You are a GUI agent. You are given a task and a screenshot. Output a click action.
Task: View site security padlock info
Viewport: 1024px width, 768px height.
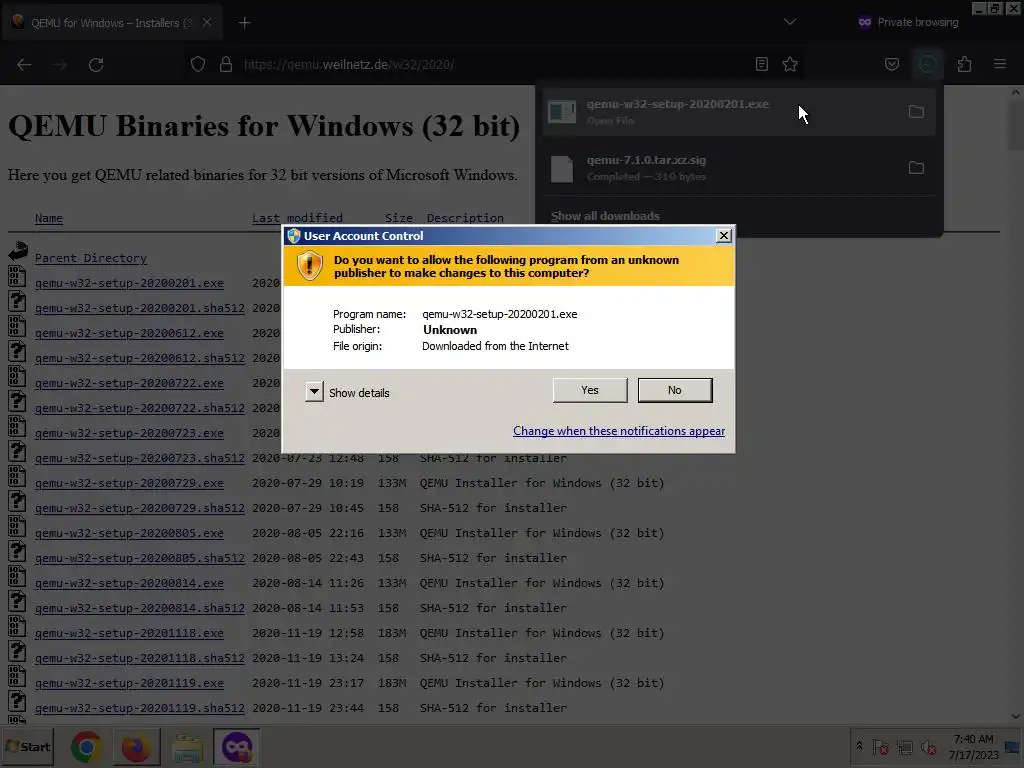pos(226,64)
